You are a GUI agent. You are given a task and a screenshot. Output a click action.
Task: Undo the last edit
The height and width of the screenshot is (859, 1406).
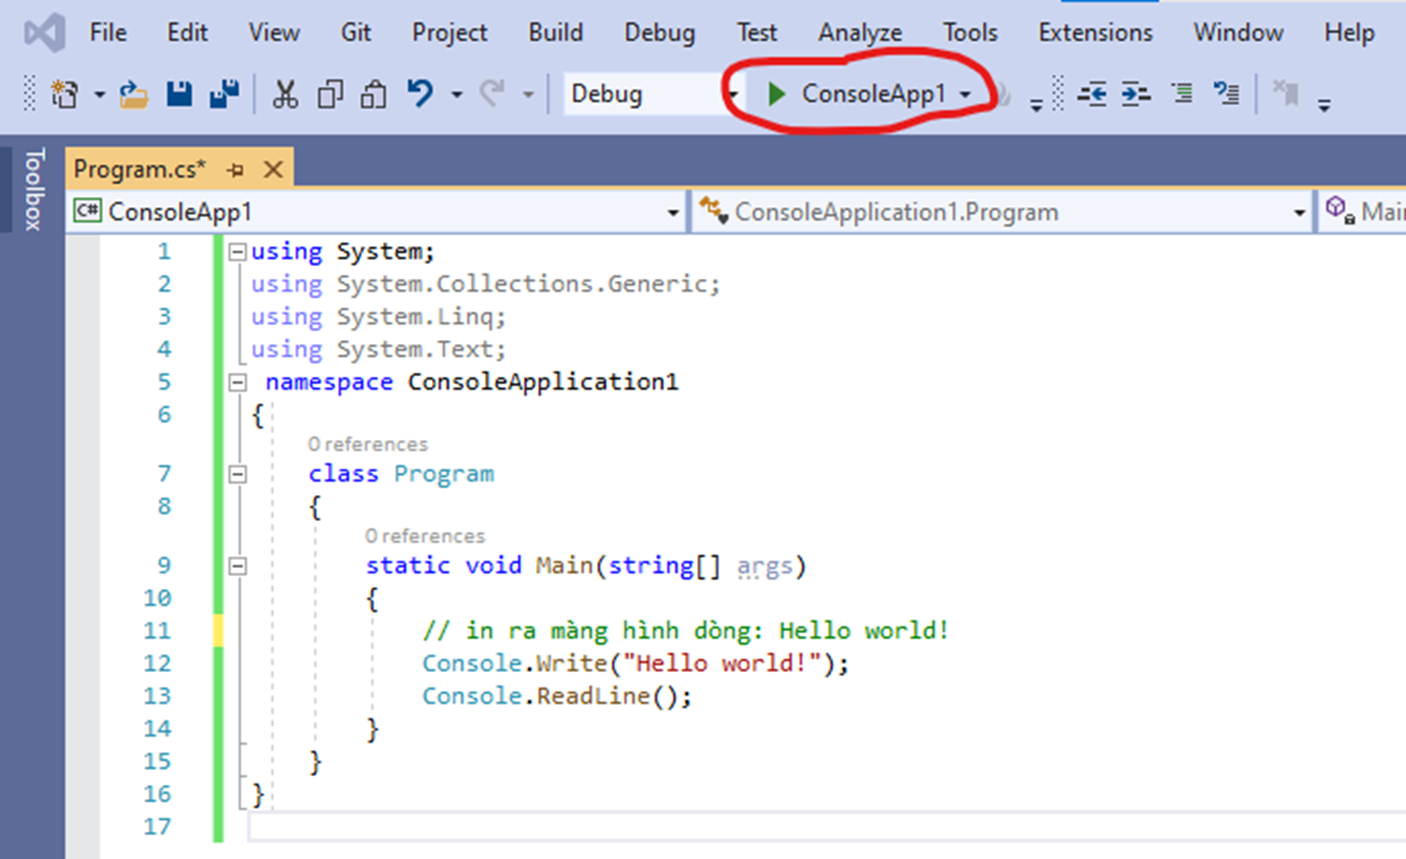click(420, 93)
